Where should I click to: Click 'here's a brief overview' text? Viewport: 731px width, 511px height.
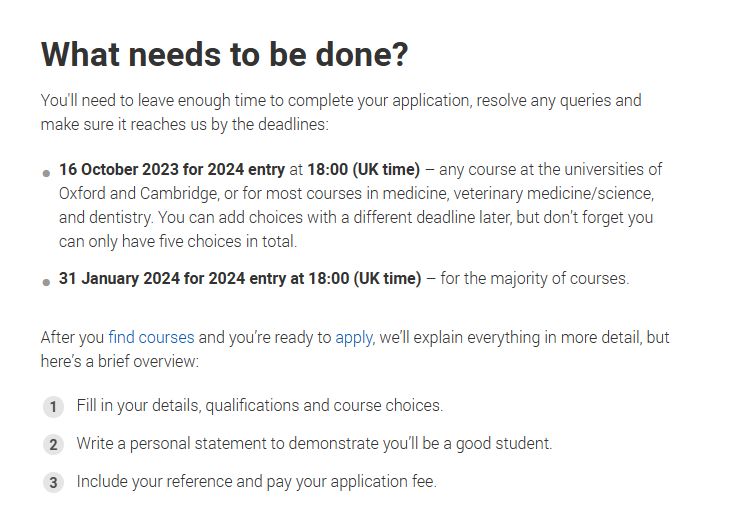pyautogui.click(x=119, y=361)
